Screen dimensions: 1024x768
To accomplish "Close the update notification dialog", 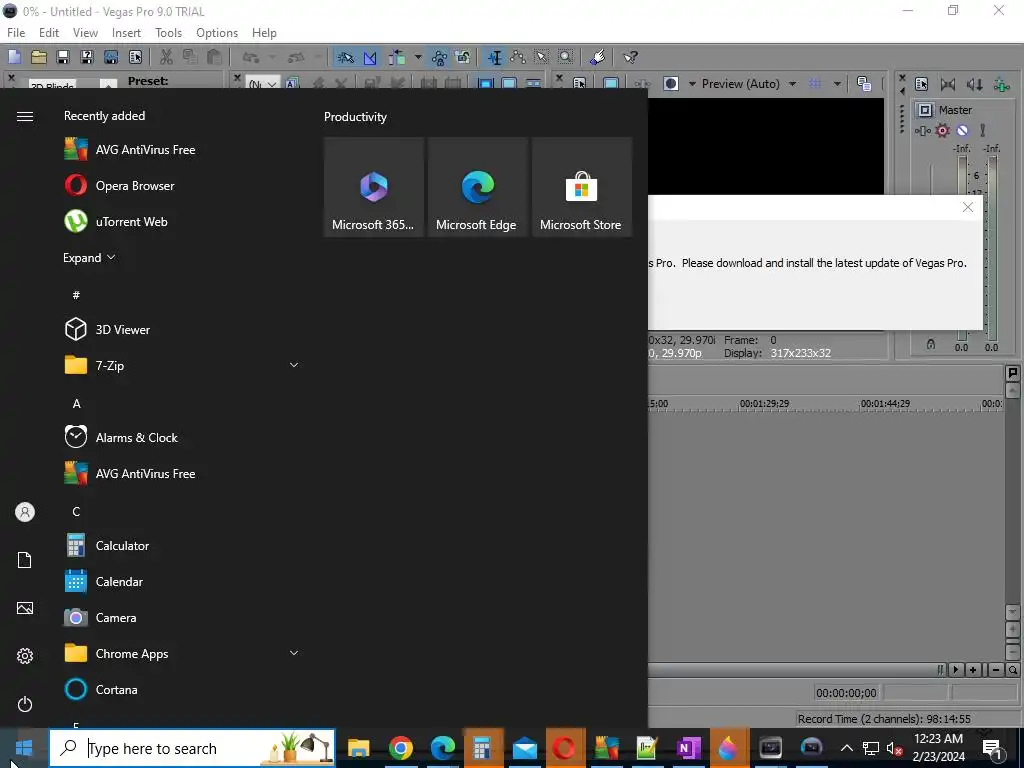I will pos(968,207).
